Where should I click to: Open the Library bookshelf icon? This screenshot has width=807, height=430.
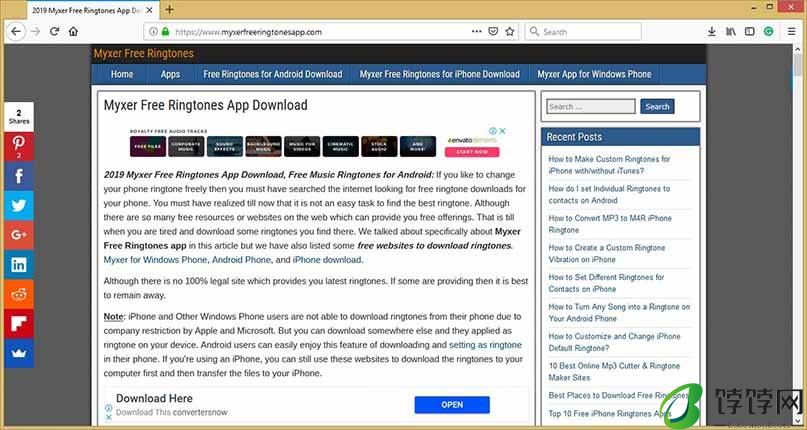pos(731,31)
